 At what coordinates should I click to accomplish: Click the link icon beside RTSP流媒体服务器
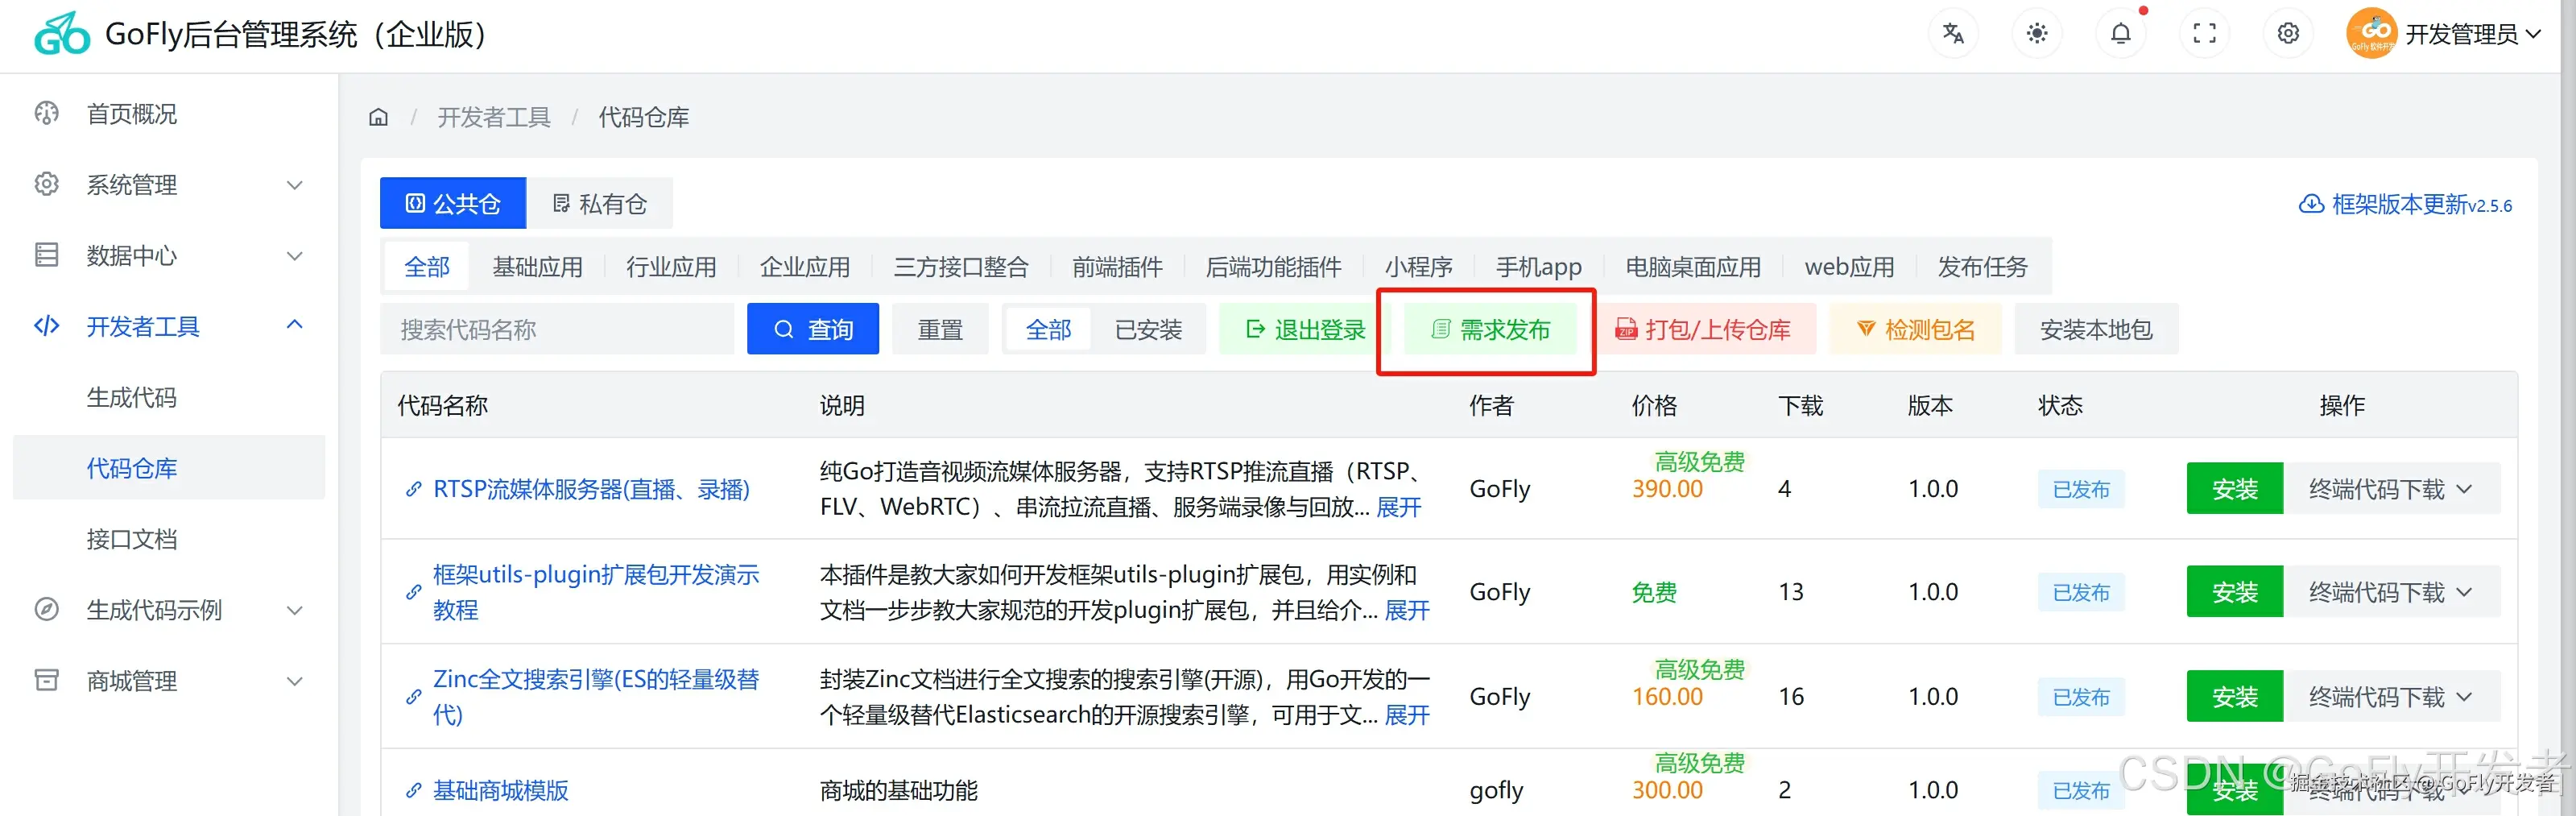[413, 489]
